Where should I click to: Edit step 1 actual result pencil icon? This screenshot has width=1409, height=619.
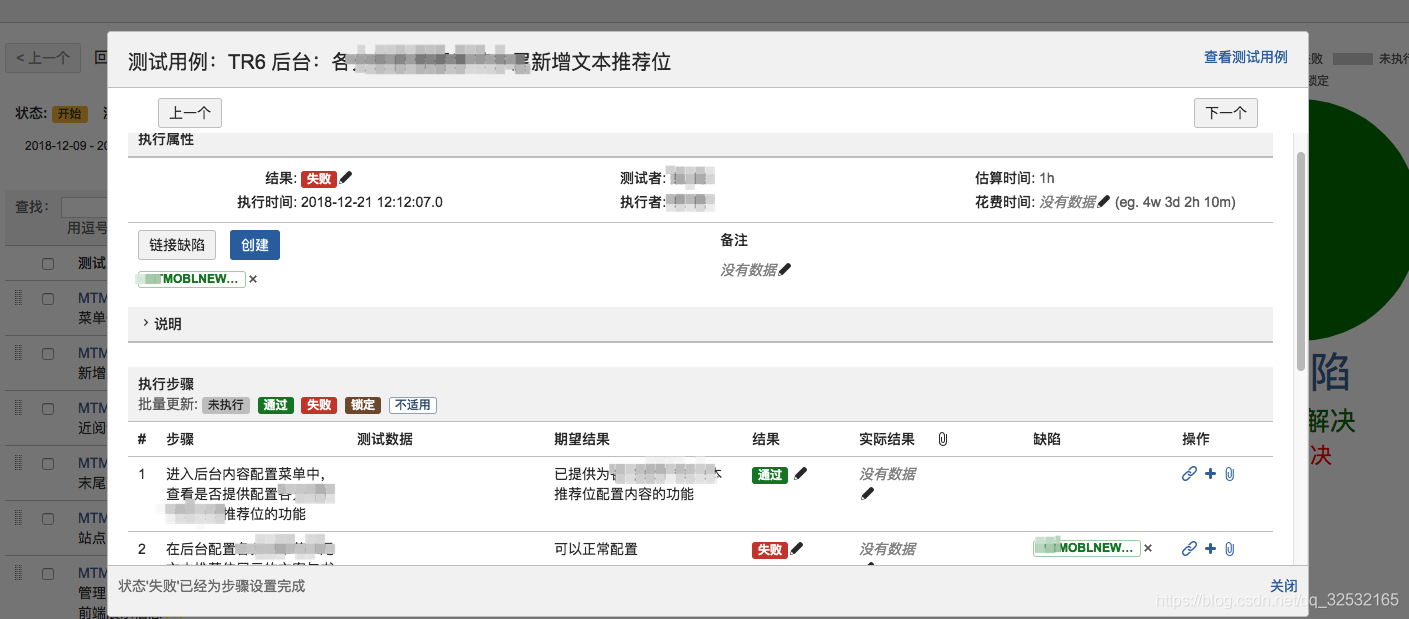coord(867,494)
